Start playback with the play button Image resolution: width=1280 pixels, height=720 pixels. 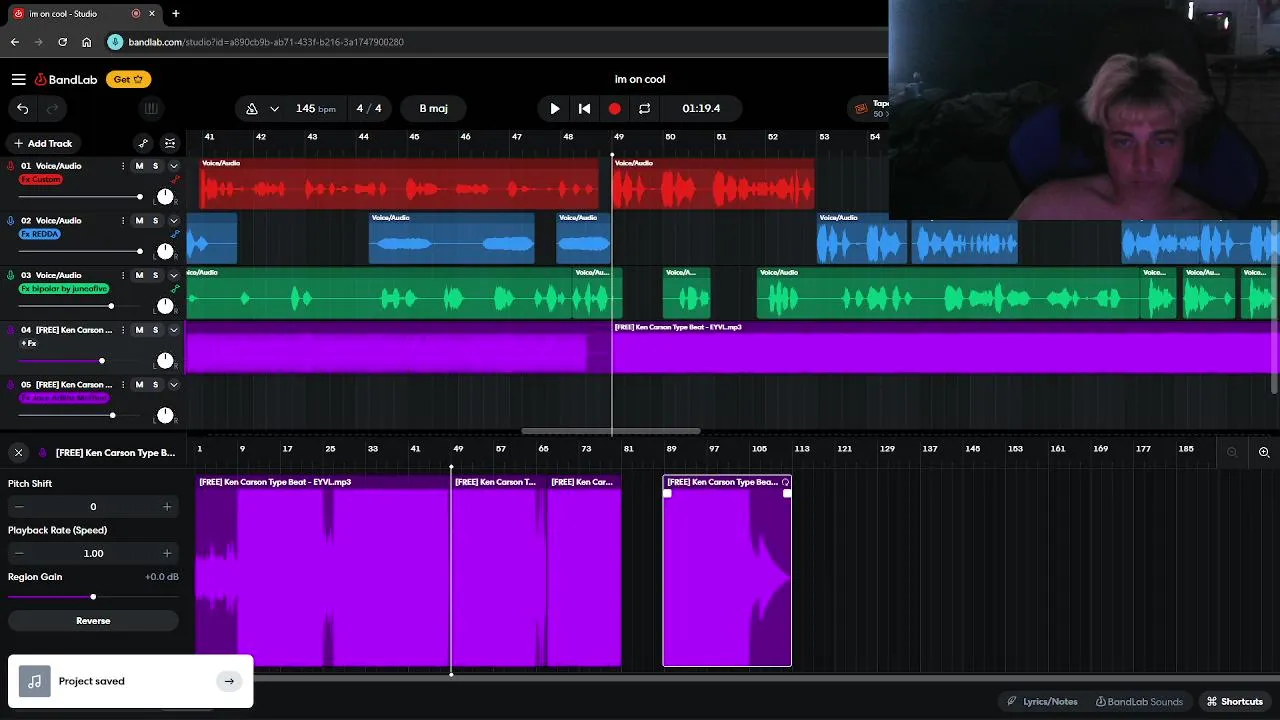[x=555, y=108]
